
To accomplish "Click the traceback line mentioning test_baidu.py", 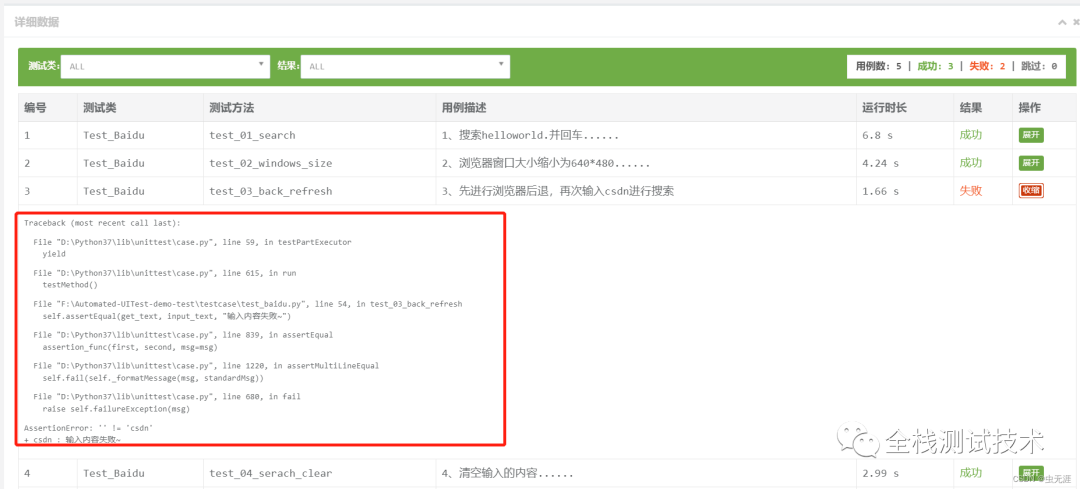I will pos(248,304).
